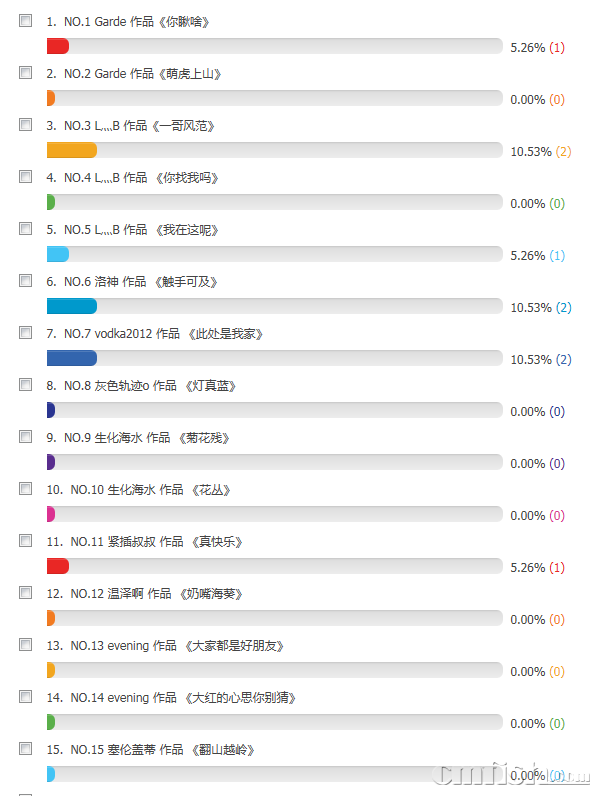
Task: Click the vote count (2) for 《触手可及》
Action: click(x=564, y=307)
